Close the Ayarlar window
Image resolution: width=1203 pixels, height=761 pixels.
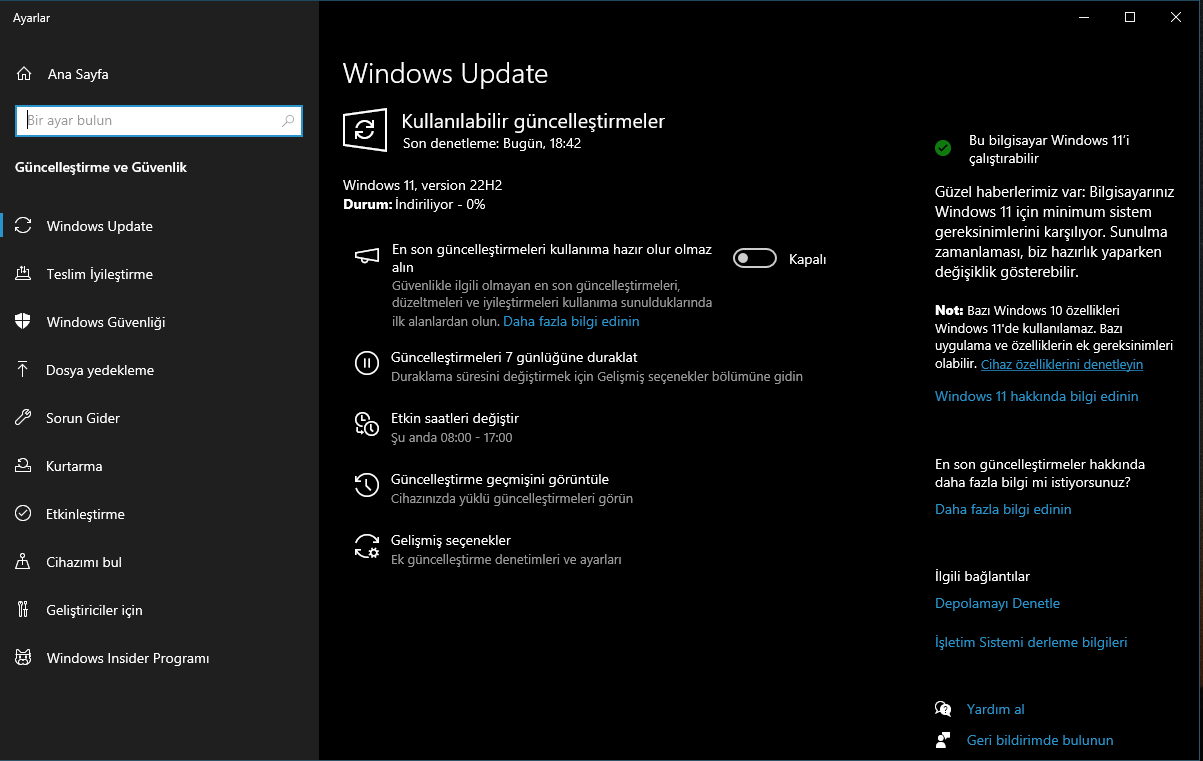point(1177,17)
